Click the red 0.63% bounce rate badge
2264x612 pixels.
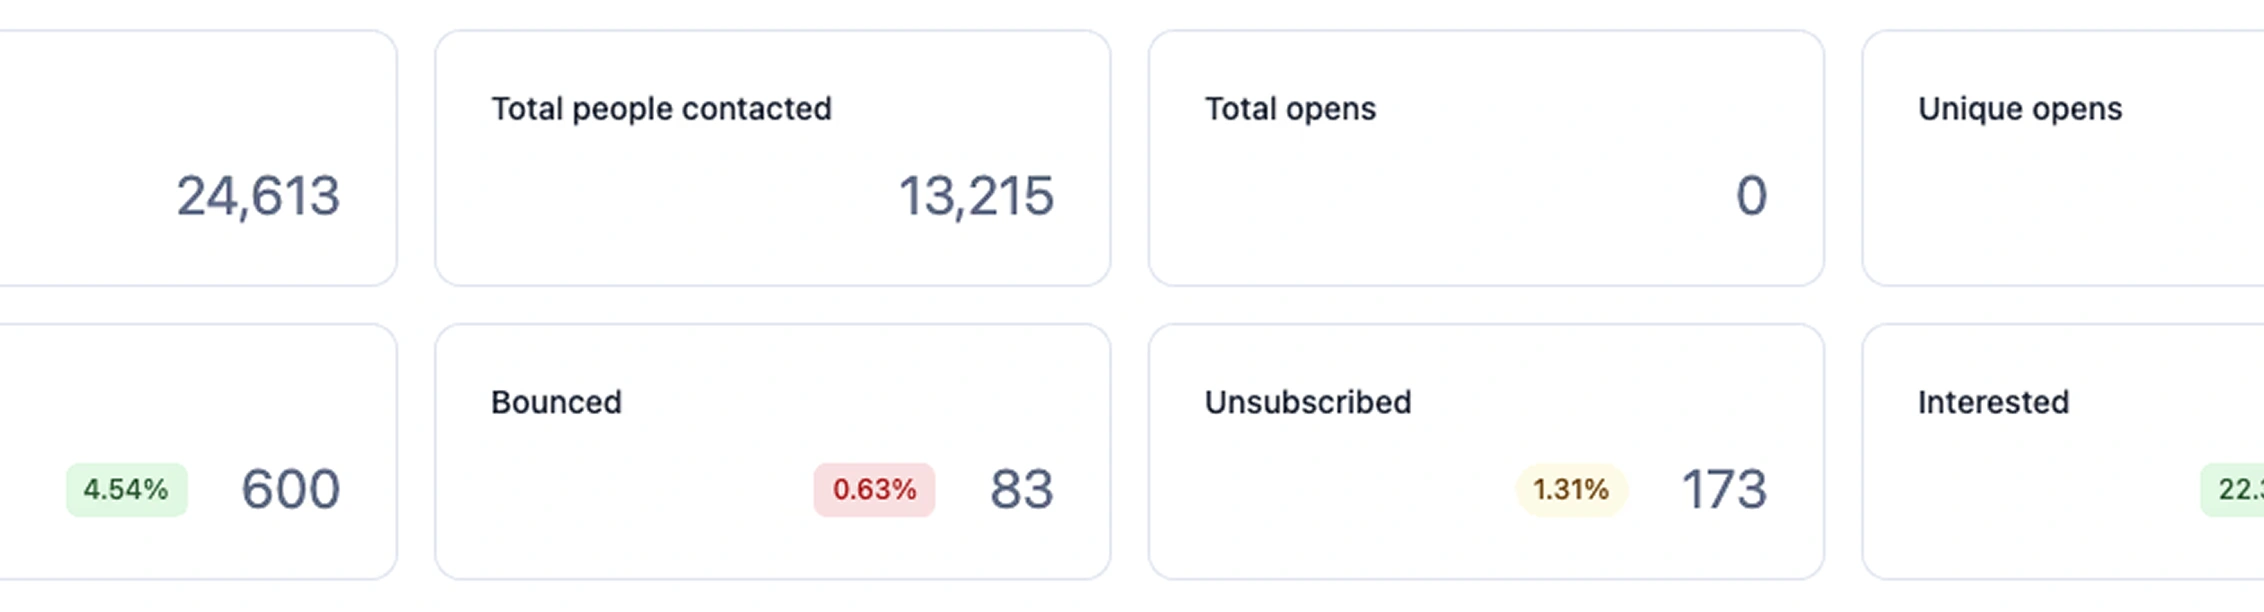[x=874, y=490]
